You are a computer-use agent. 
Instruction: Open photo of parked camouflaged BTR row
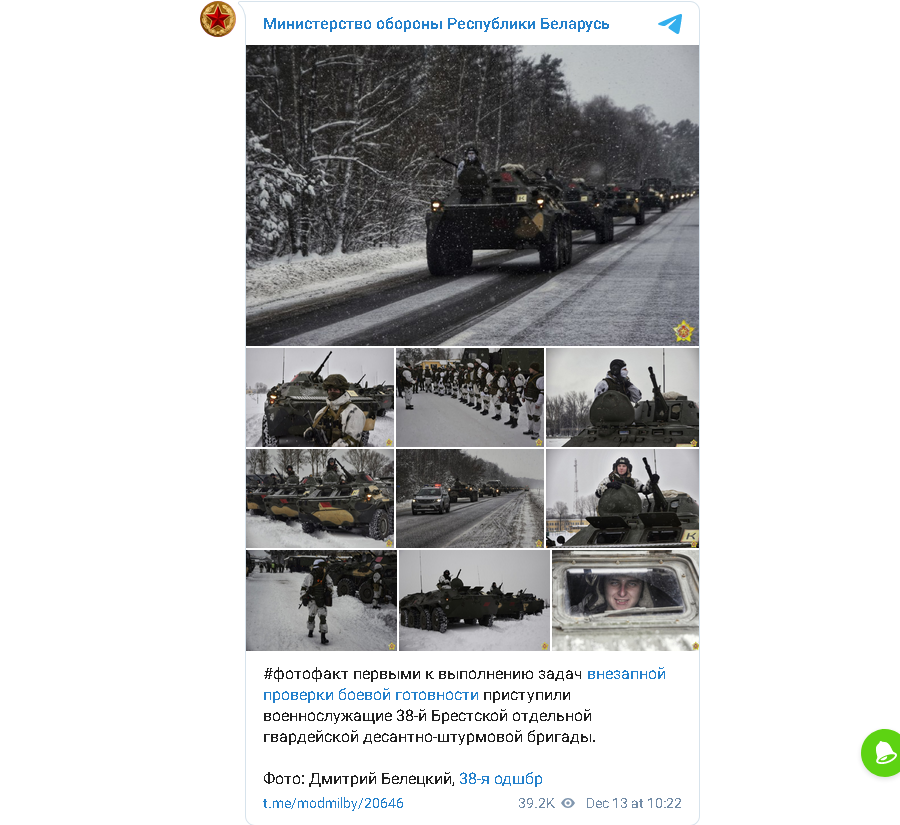pyautogui.click(x=320, y=498)
